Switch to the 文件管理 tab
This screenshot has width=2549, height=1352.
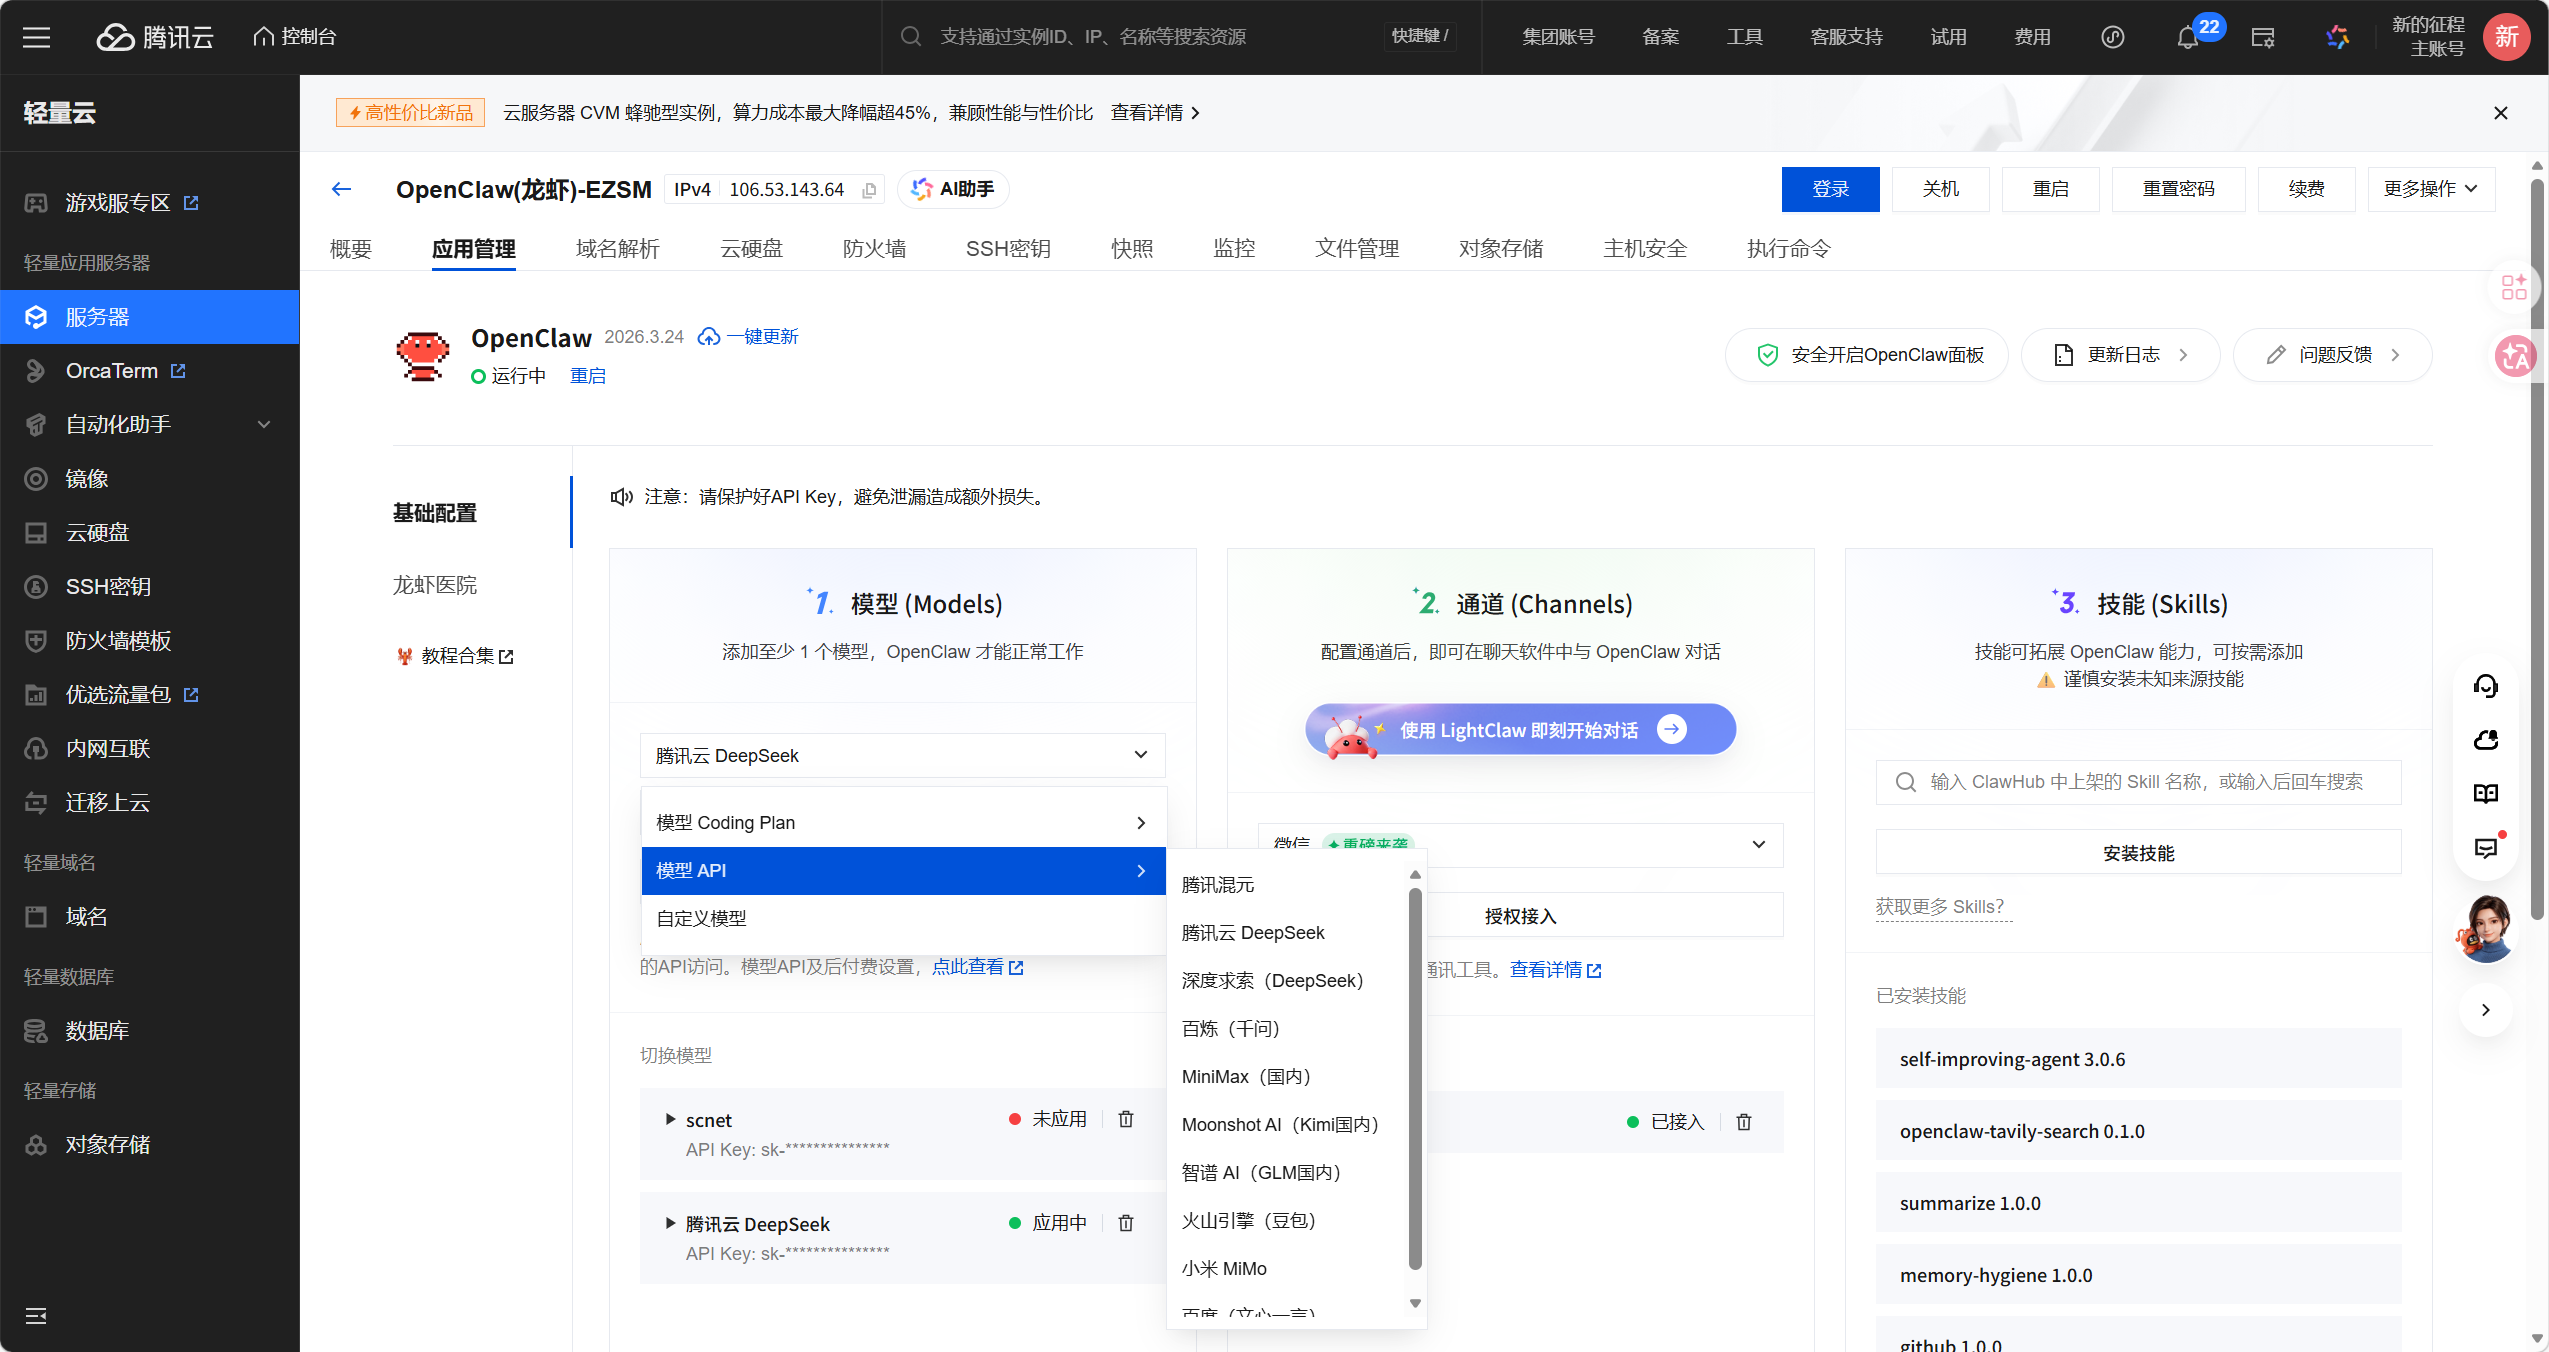pyautogui.click(x=1356, y=249)
